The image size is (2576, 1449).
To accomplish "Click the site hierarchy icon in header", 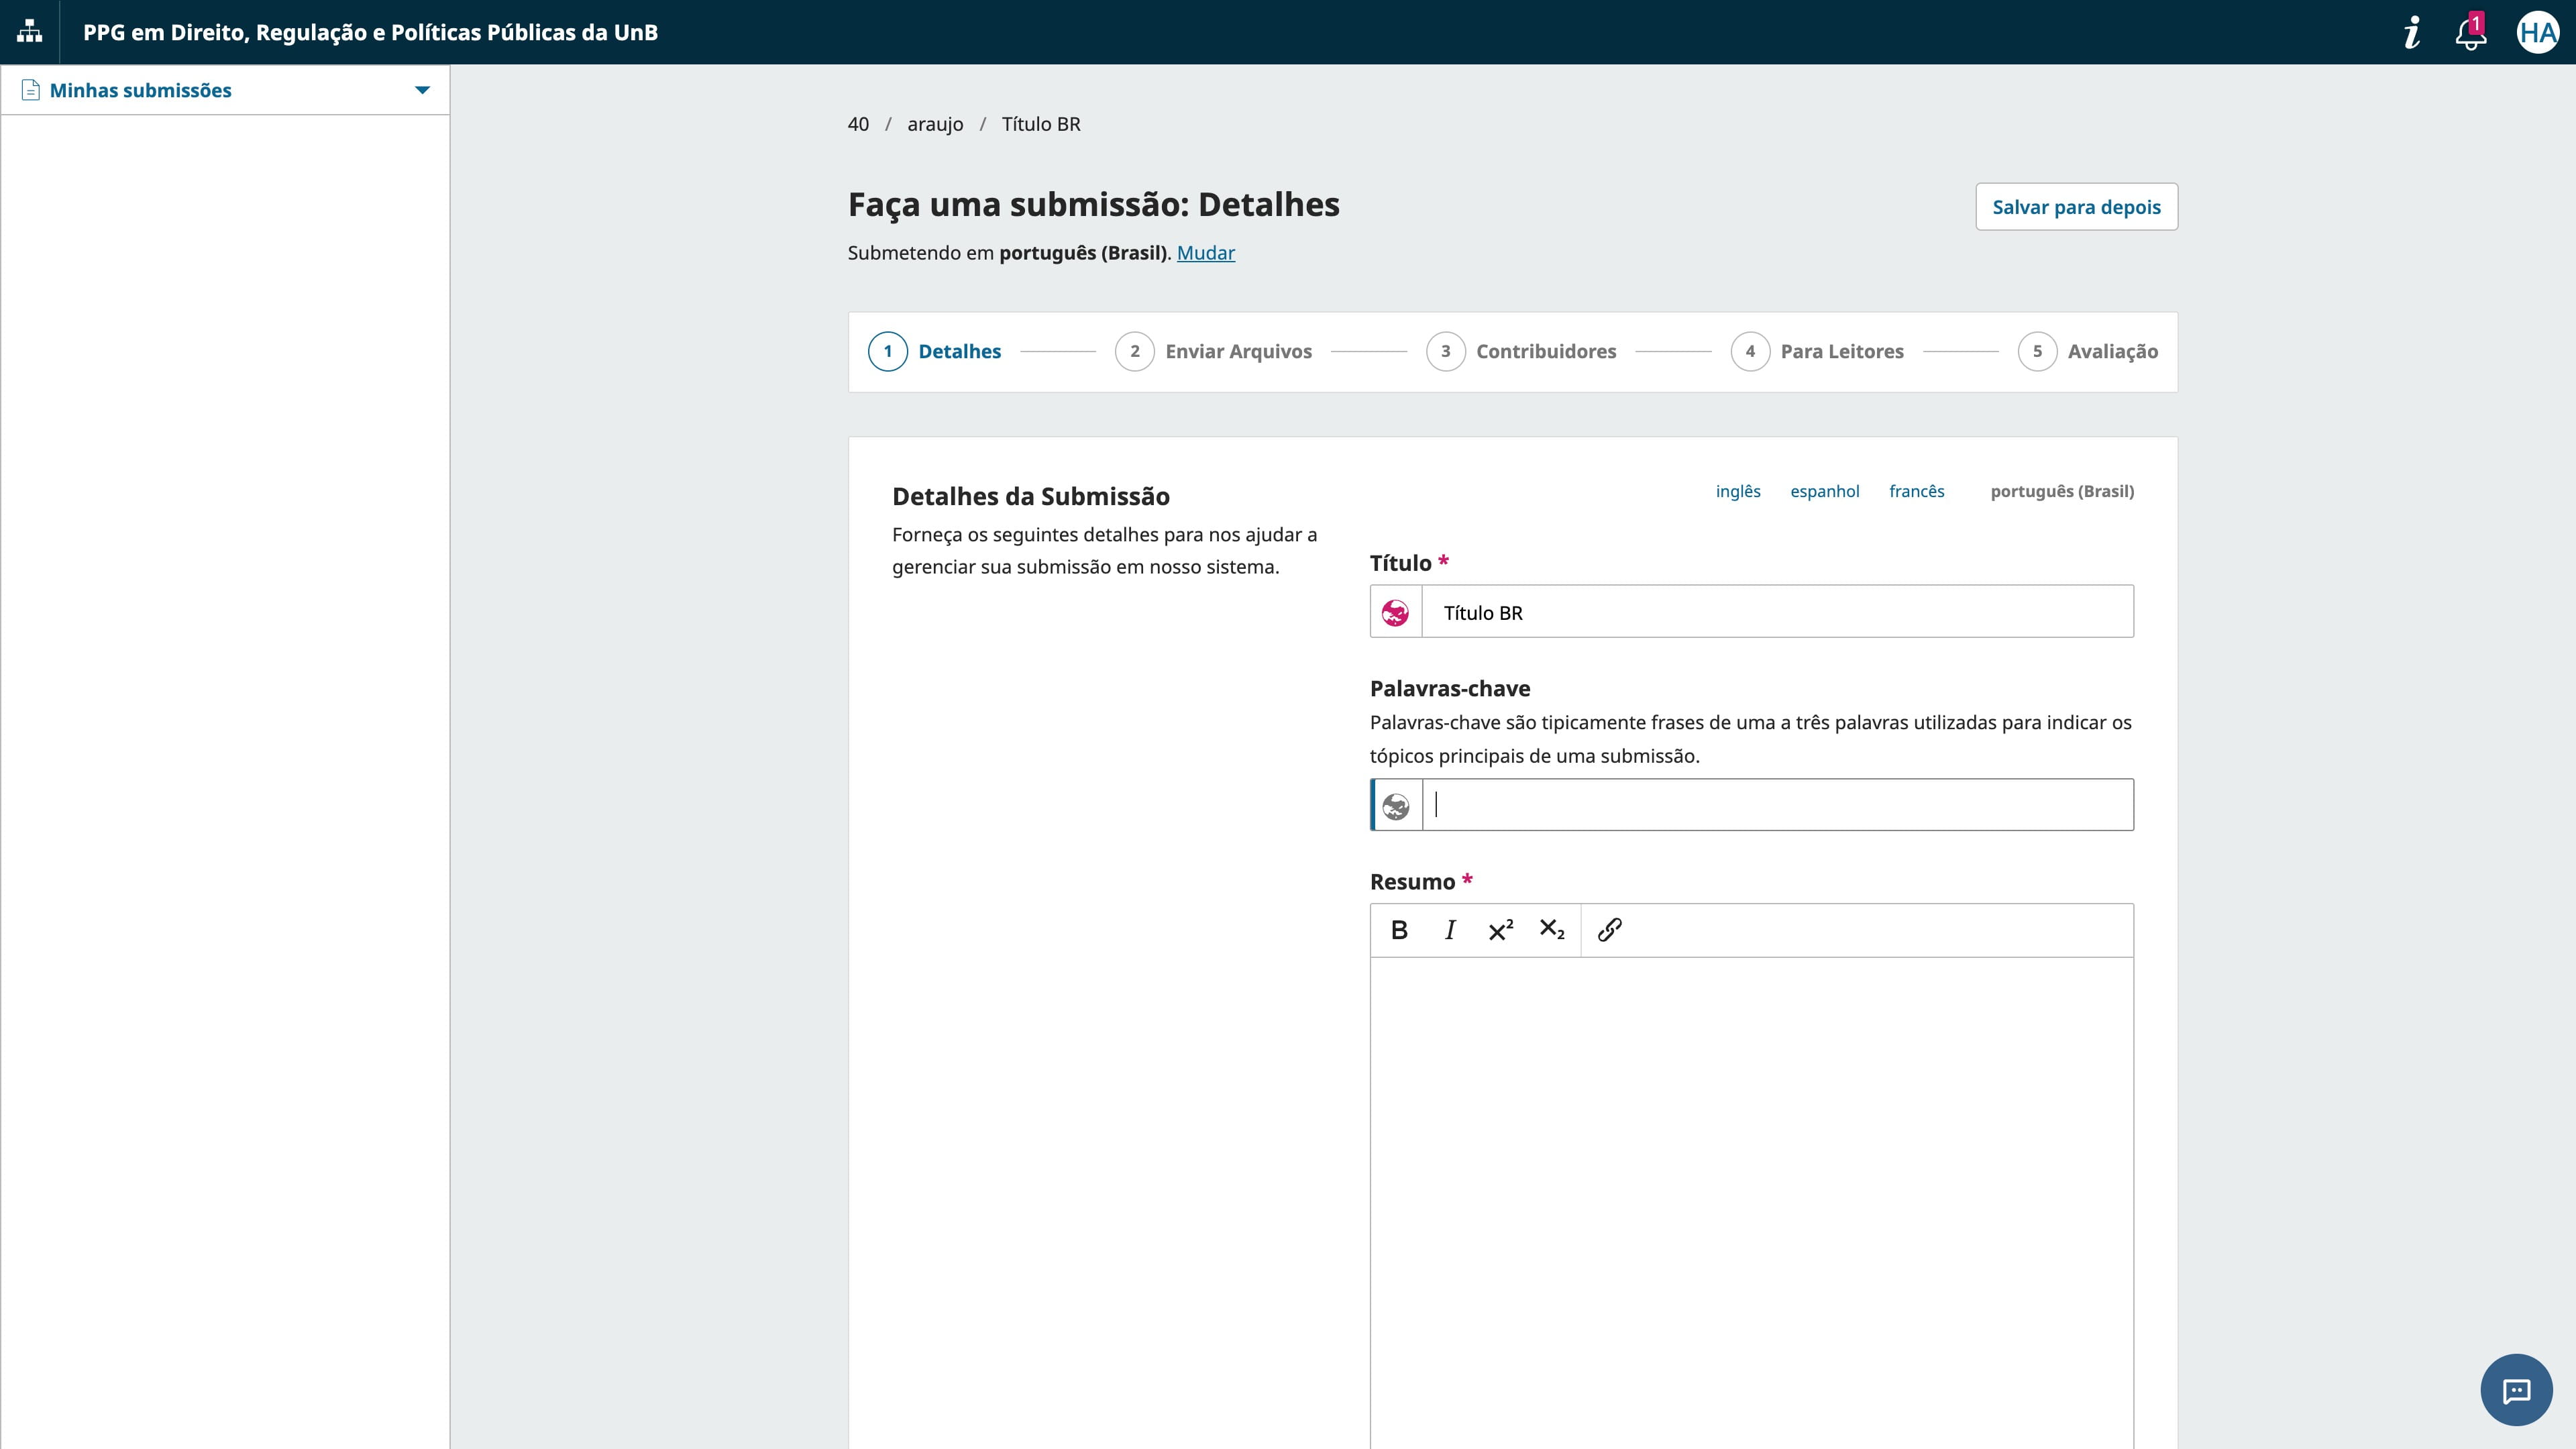I will coord(30,32).
